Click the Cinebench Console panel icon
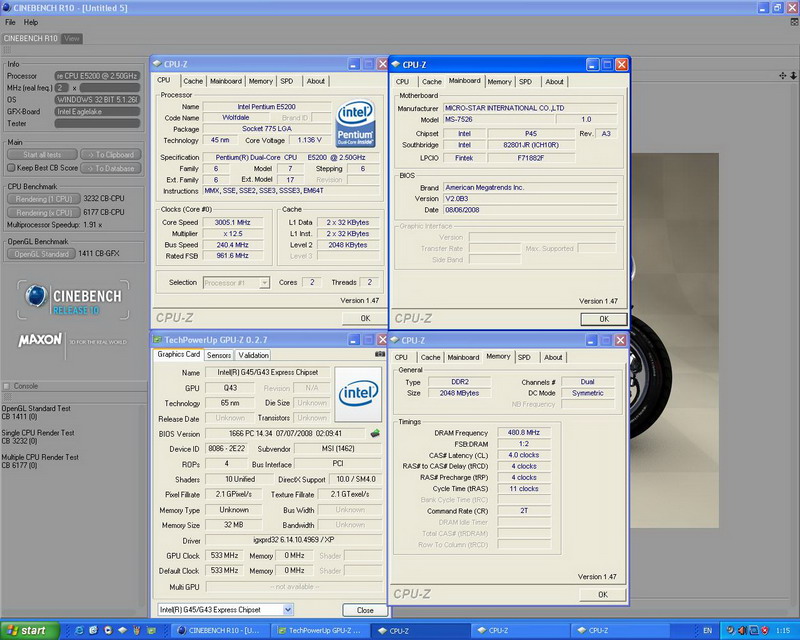The image size is (800, 640). (x=7, y=386)
